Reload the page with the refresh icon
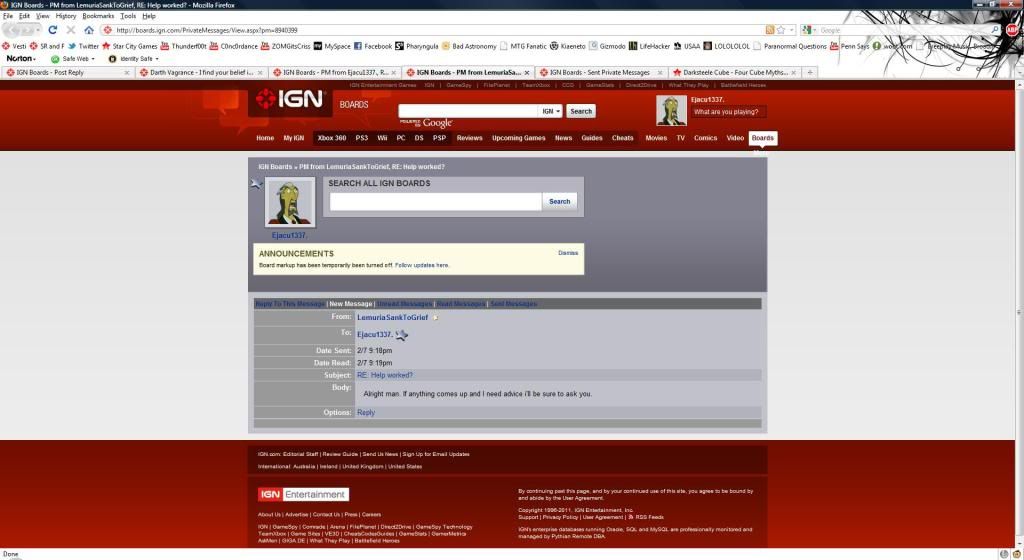 [x=53, y=30]
